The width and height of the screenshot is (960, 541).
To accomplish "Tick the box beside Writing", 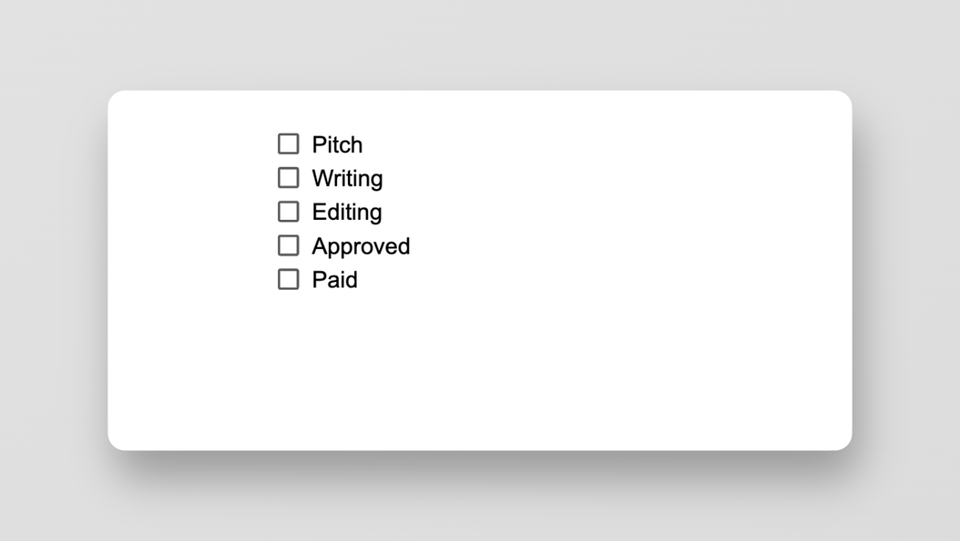I will point(288,178).
